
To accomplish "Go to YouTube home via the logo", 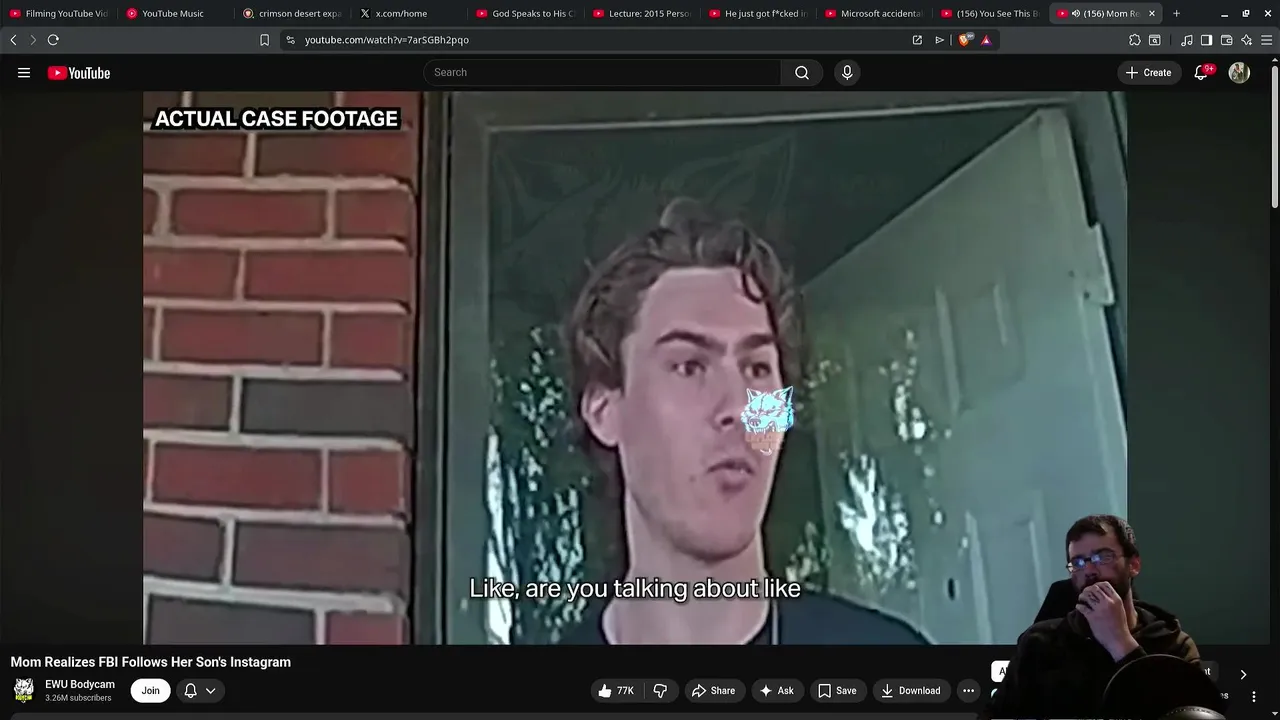I will [x=79, y=73].
